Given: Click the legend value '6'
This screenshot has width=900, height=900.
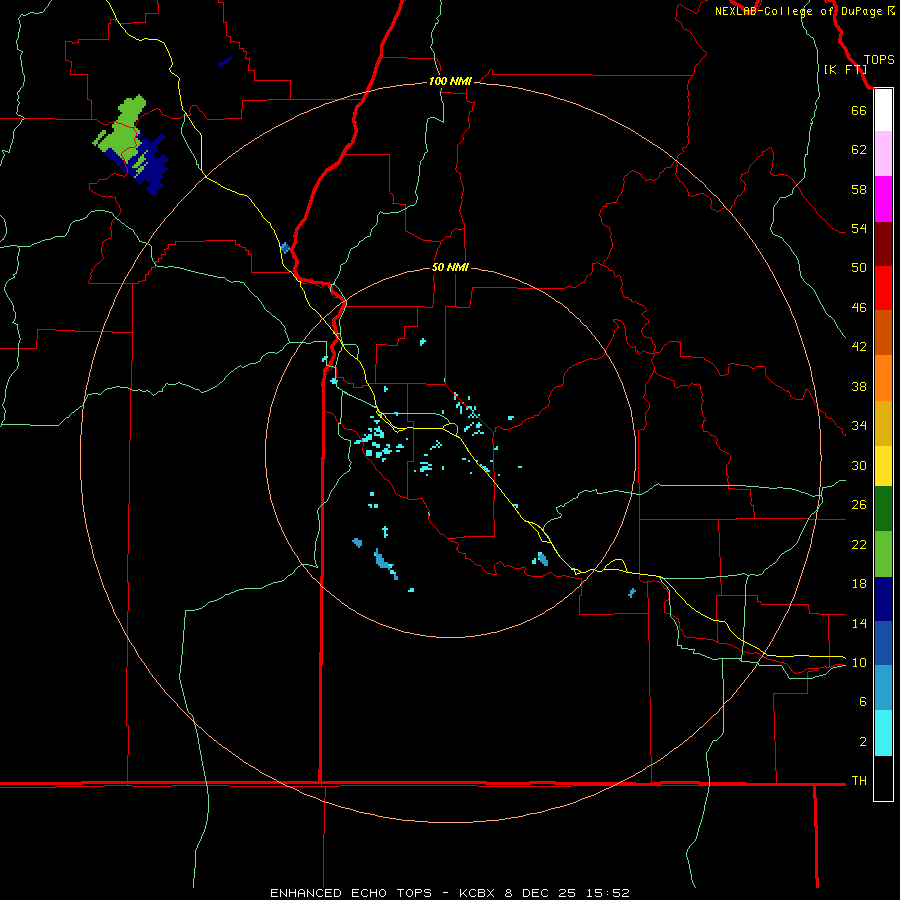Looking at the screenshot, I should pyautogui.click(x=863, y=702).
